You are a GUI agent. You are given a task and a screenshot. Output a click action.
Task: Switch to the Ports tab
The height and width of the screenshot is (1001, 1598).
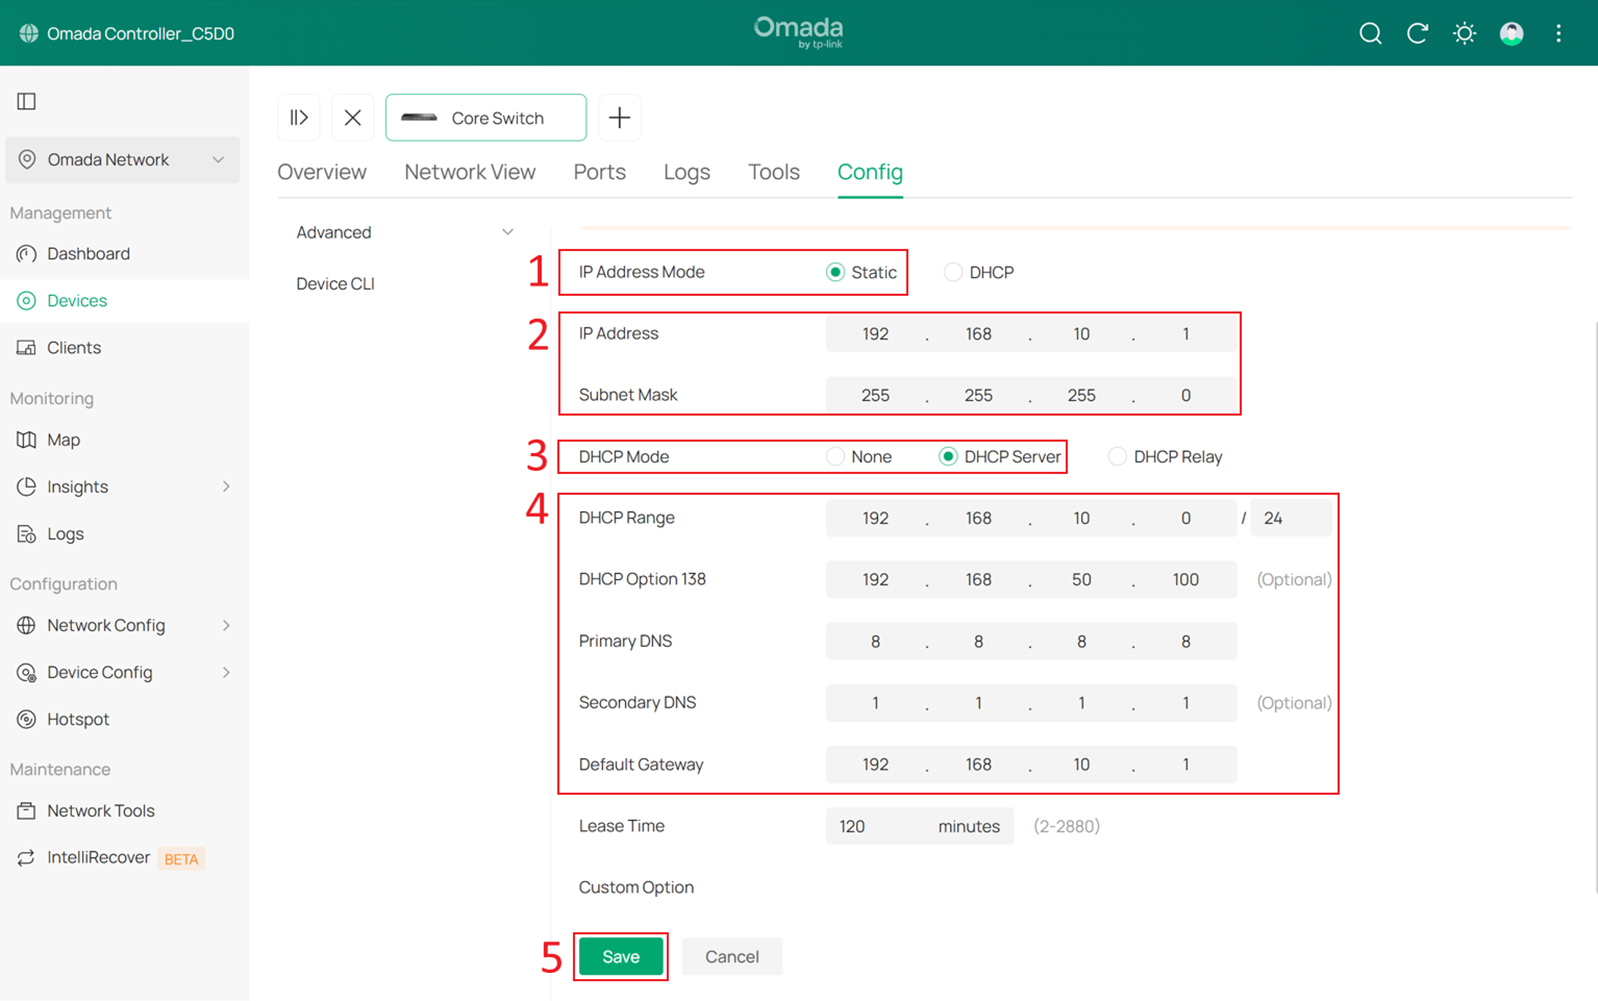tap(600, 172)
